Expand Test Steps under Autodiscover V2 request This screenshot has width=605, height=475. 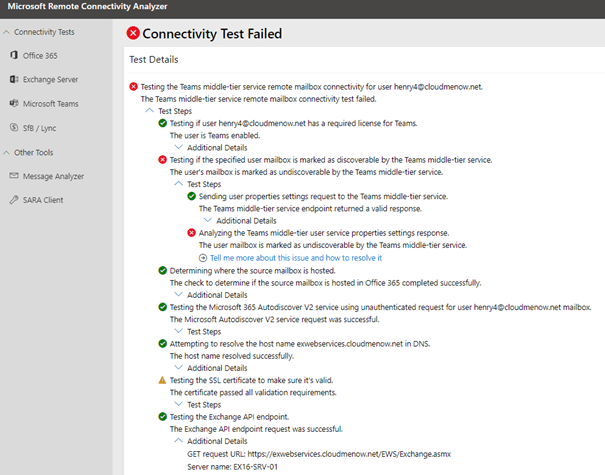point(179,331)
